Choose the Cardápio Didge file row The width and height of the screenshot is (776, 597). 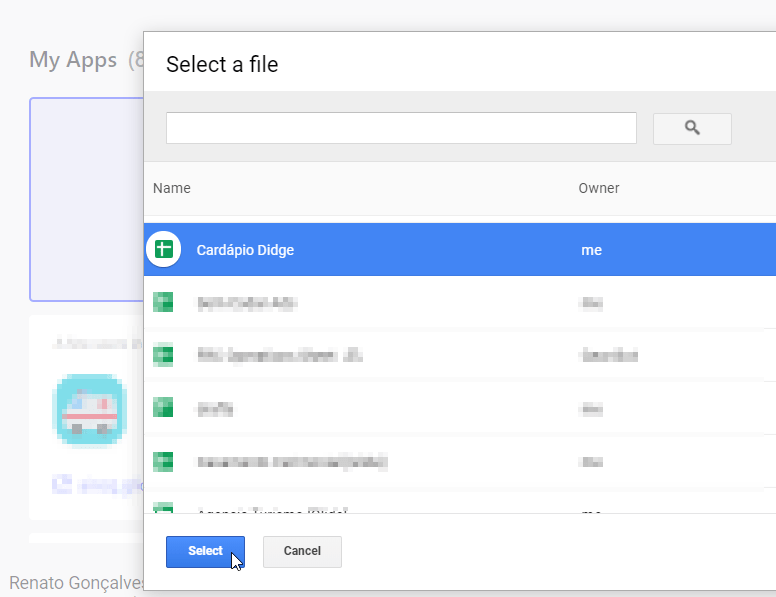pos(400,250)
